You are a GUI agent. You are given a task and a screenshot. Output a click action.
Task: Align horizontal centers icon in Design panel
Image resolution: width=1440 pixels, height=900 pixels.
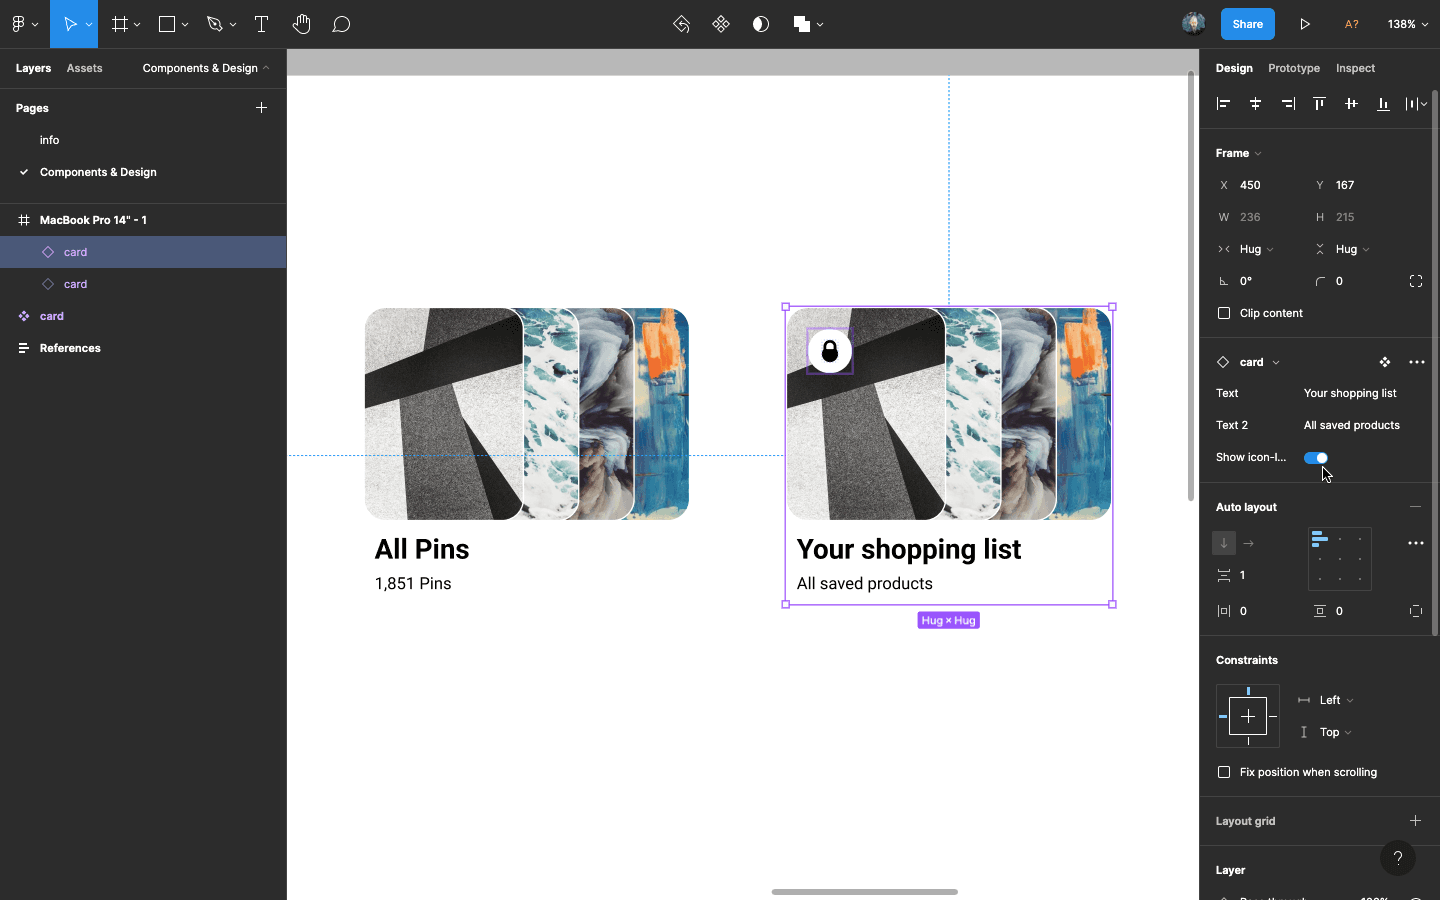[1255, 103]
